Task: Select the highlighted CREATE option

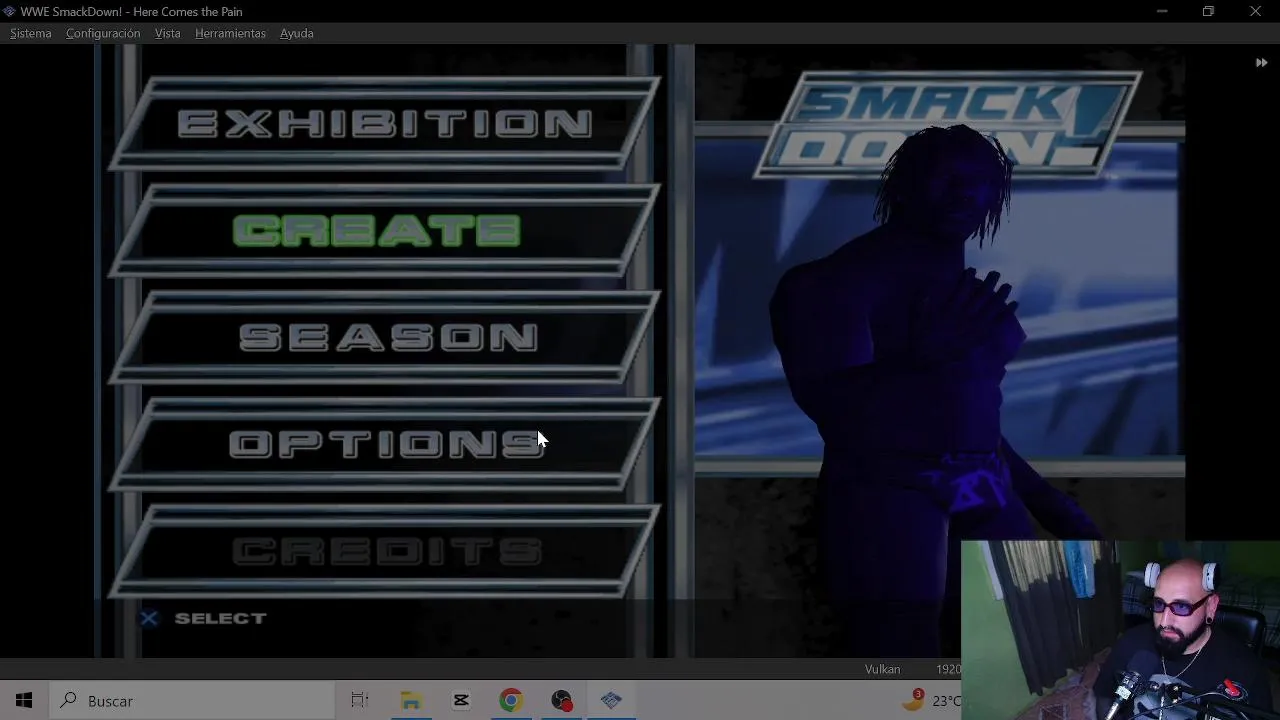Action: (x=385, y=231)
